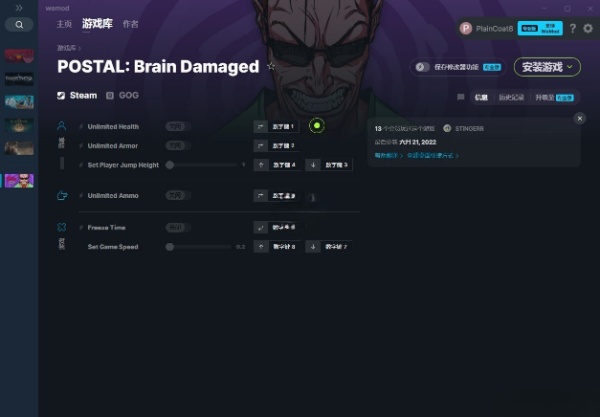Adjust Set Game Speed slider
600x417 pixels.
tap(199, 247)
